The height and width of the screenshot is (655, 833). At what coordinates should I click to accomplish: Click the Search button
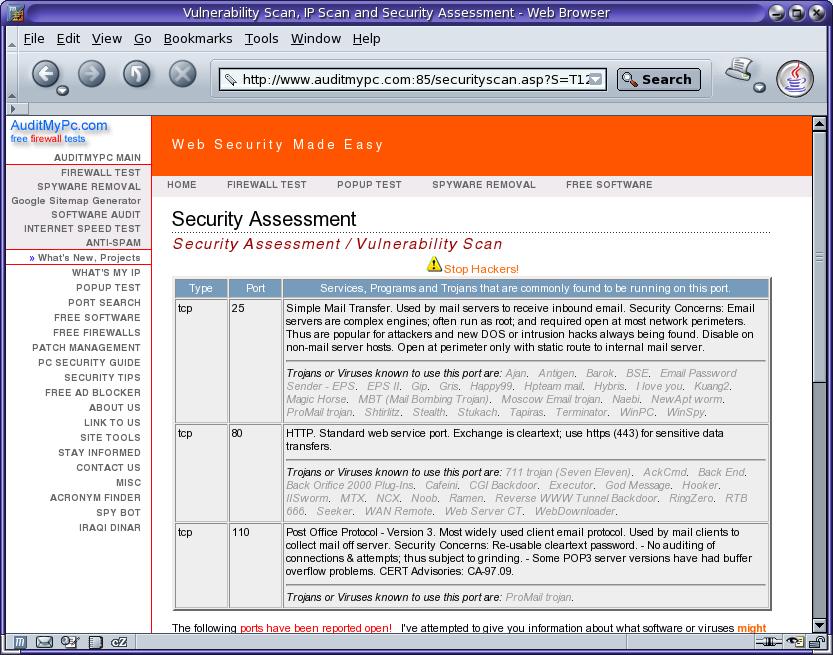(x=659, y=80)
